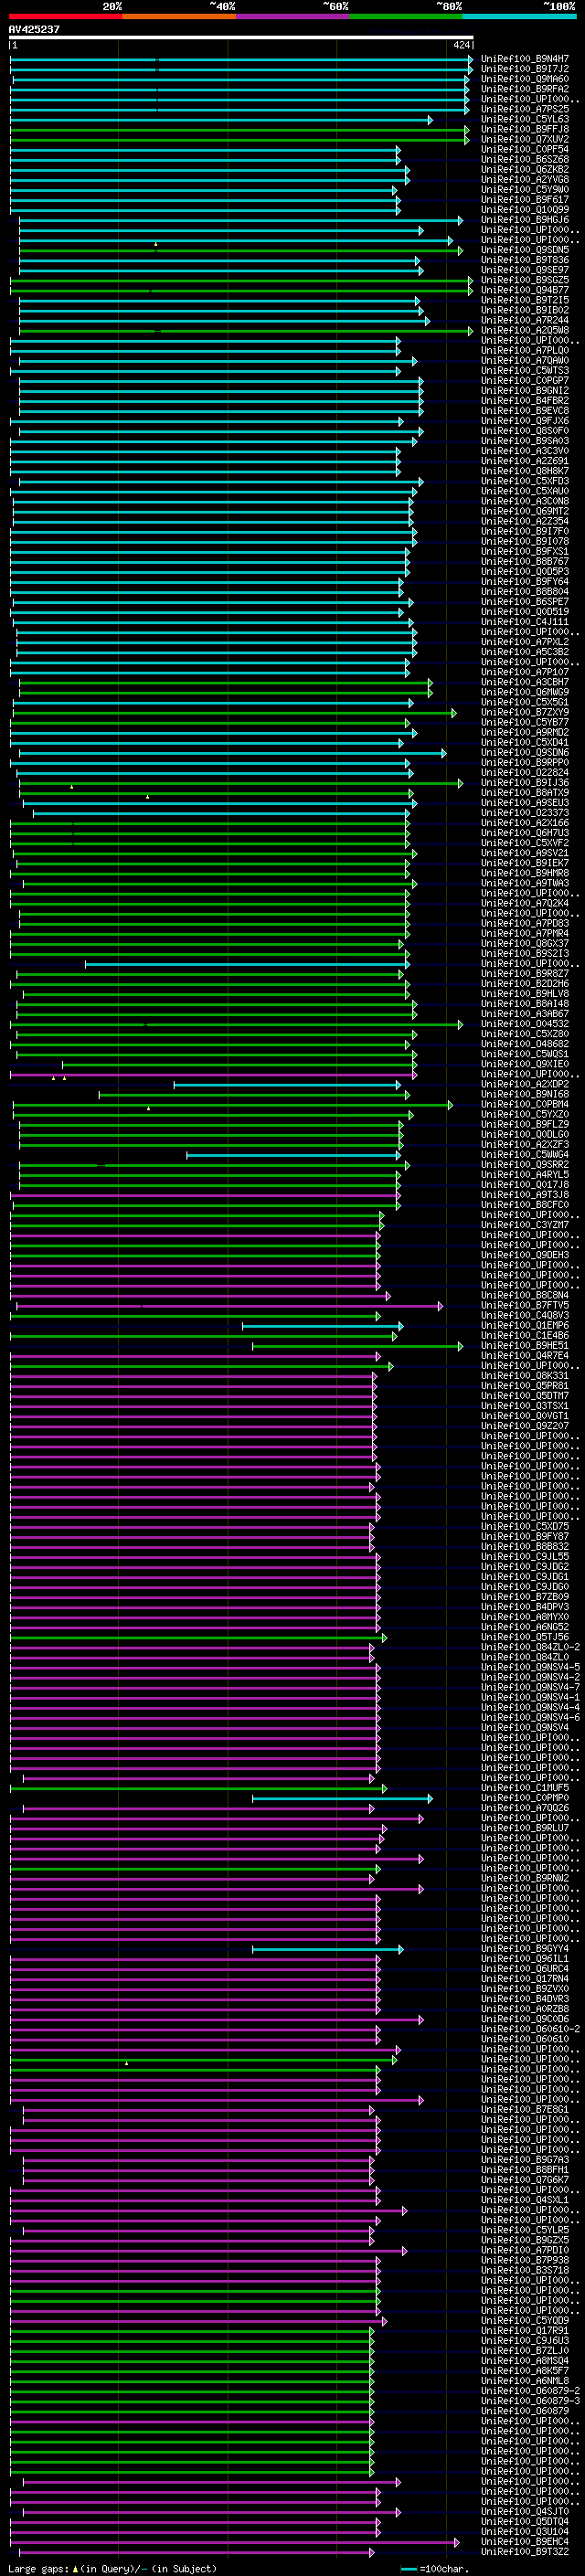Click the UniRef100_B9T836 label
This screenshot has height=2576, width=585.
coord(525,260)
